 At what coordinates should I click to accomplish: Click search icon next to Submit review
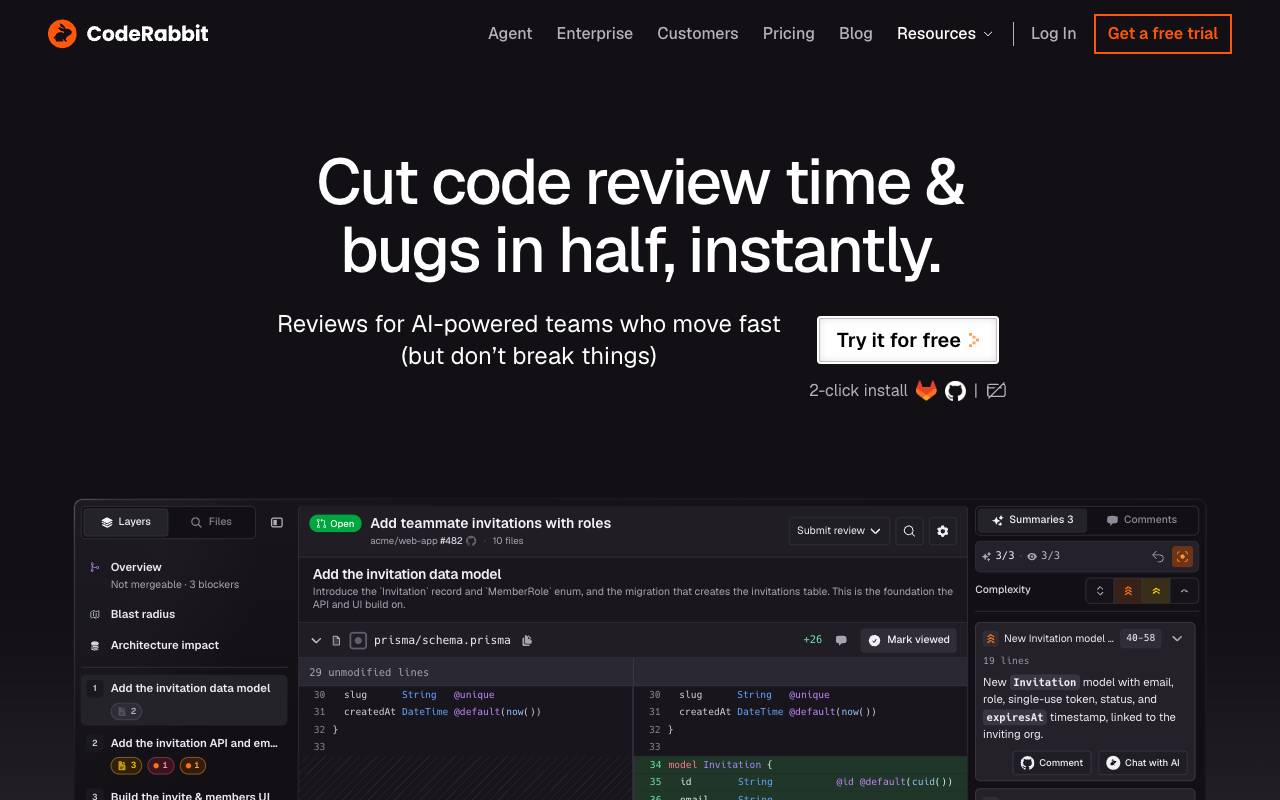[909, 531]
